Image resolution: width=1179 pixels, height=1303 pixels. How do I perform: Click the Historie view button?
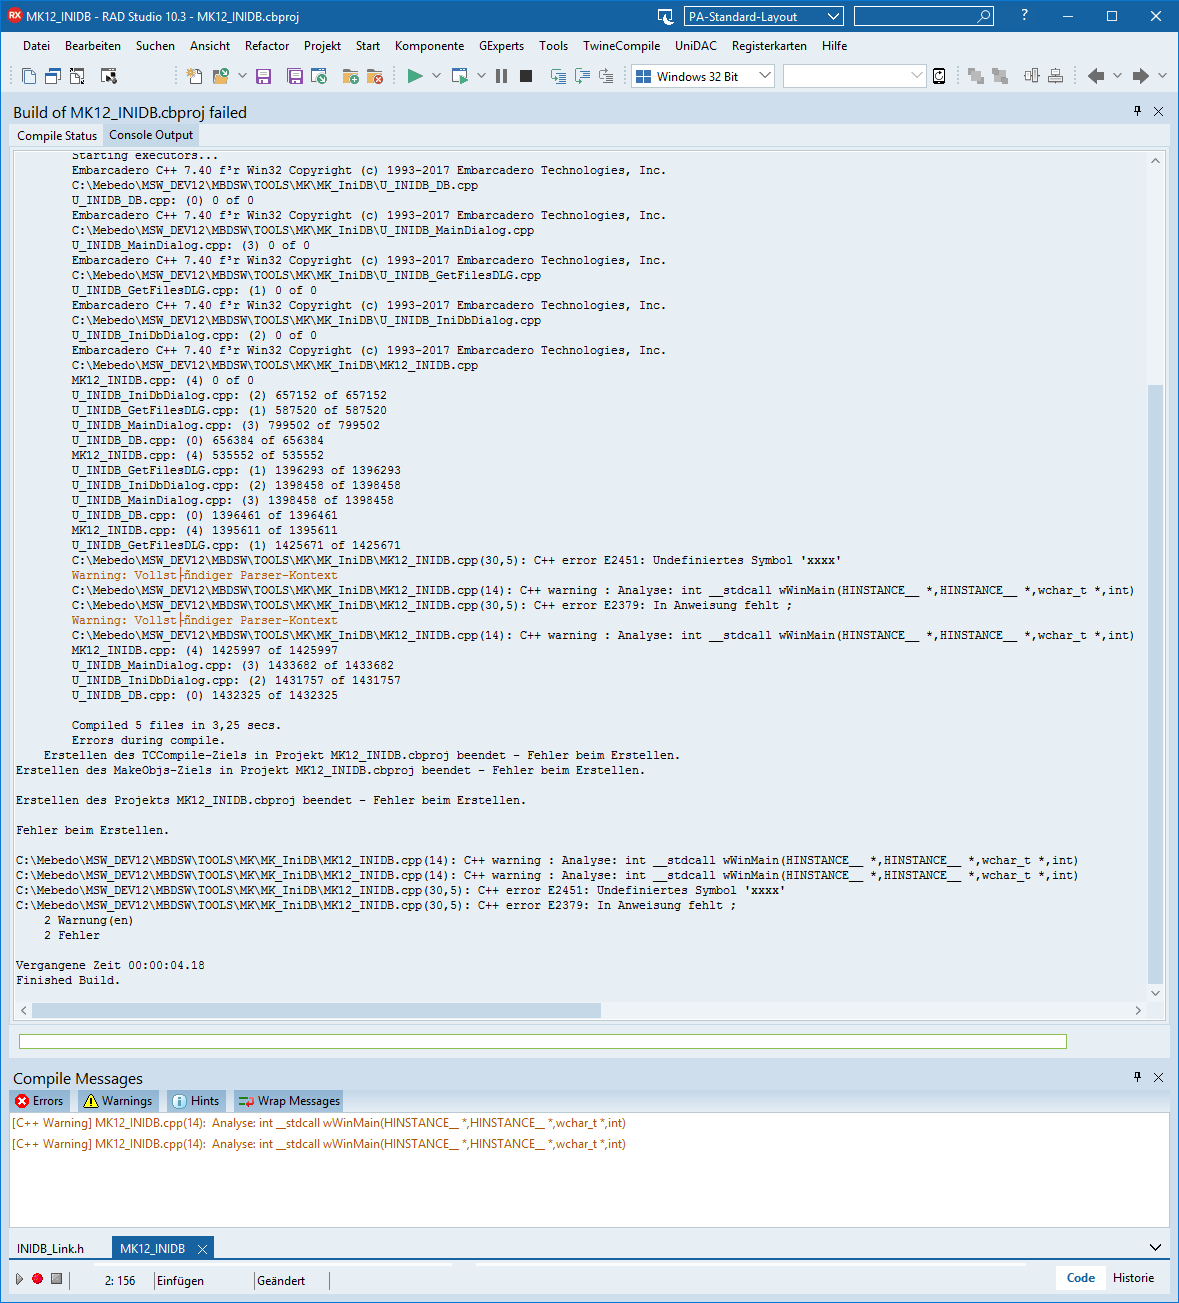(1133, 1278)
